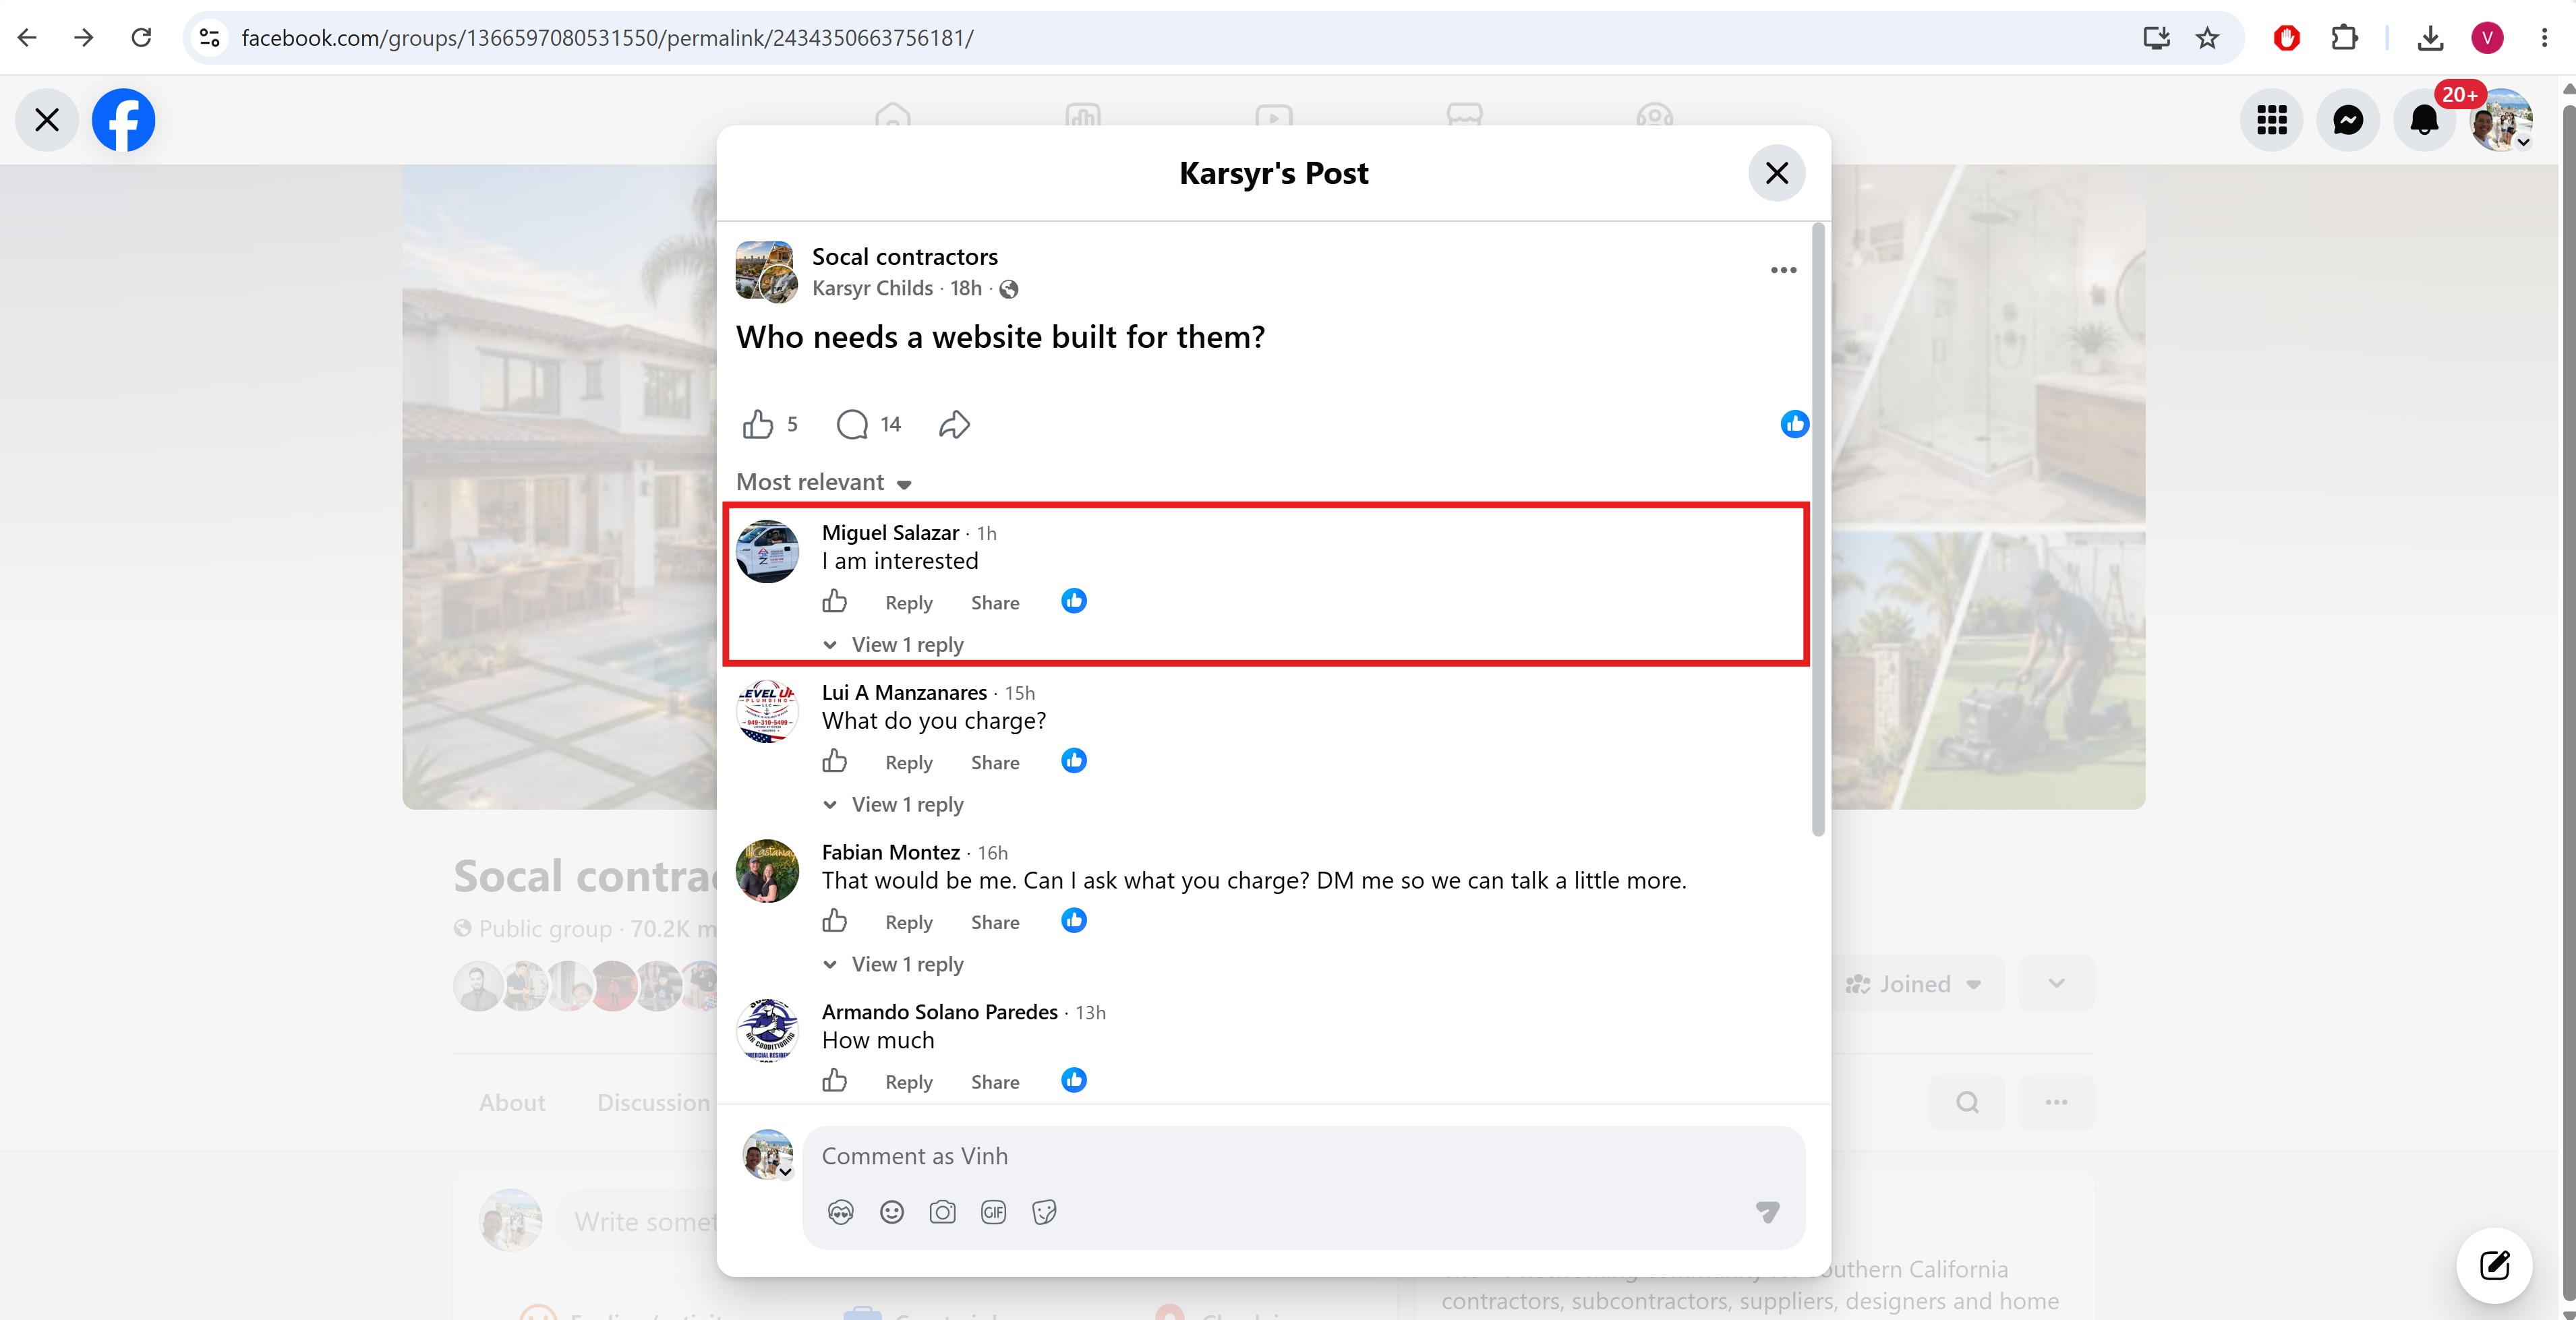Like Armando Solano Paredes's comment
Image resolution: width=2576 pixels, height=1320 pixels.
[834, 1081]
